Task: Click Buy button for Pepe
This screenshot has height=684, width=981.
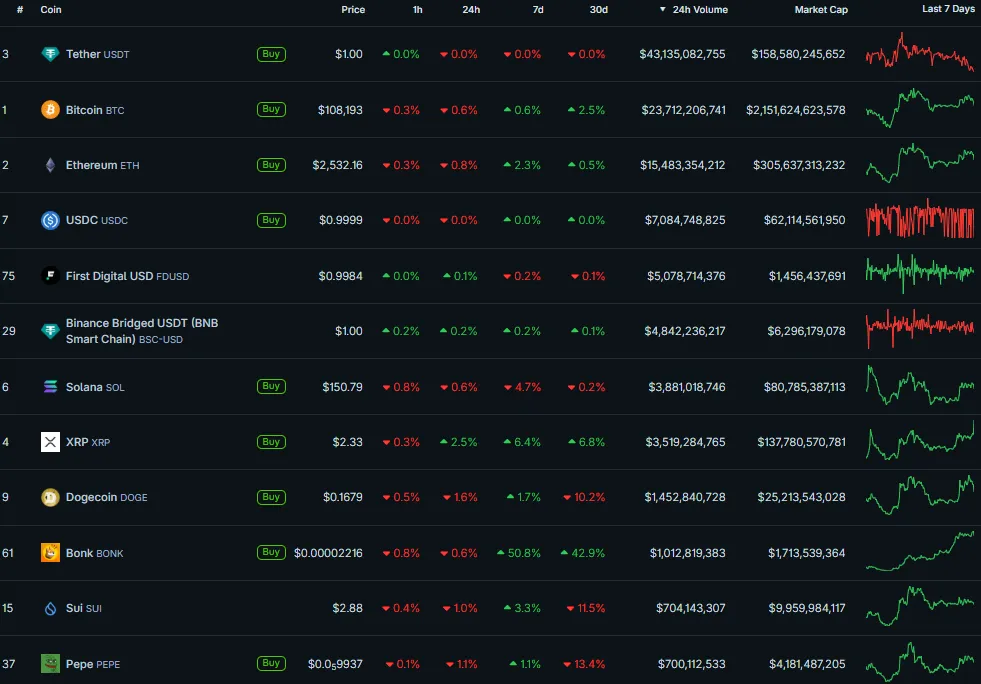Action: (x=271, y=663)
